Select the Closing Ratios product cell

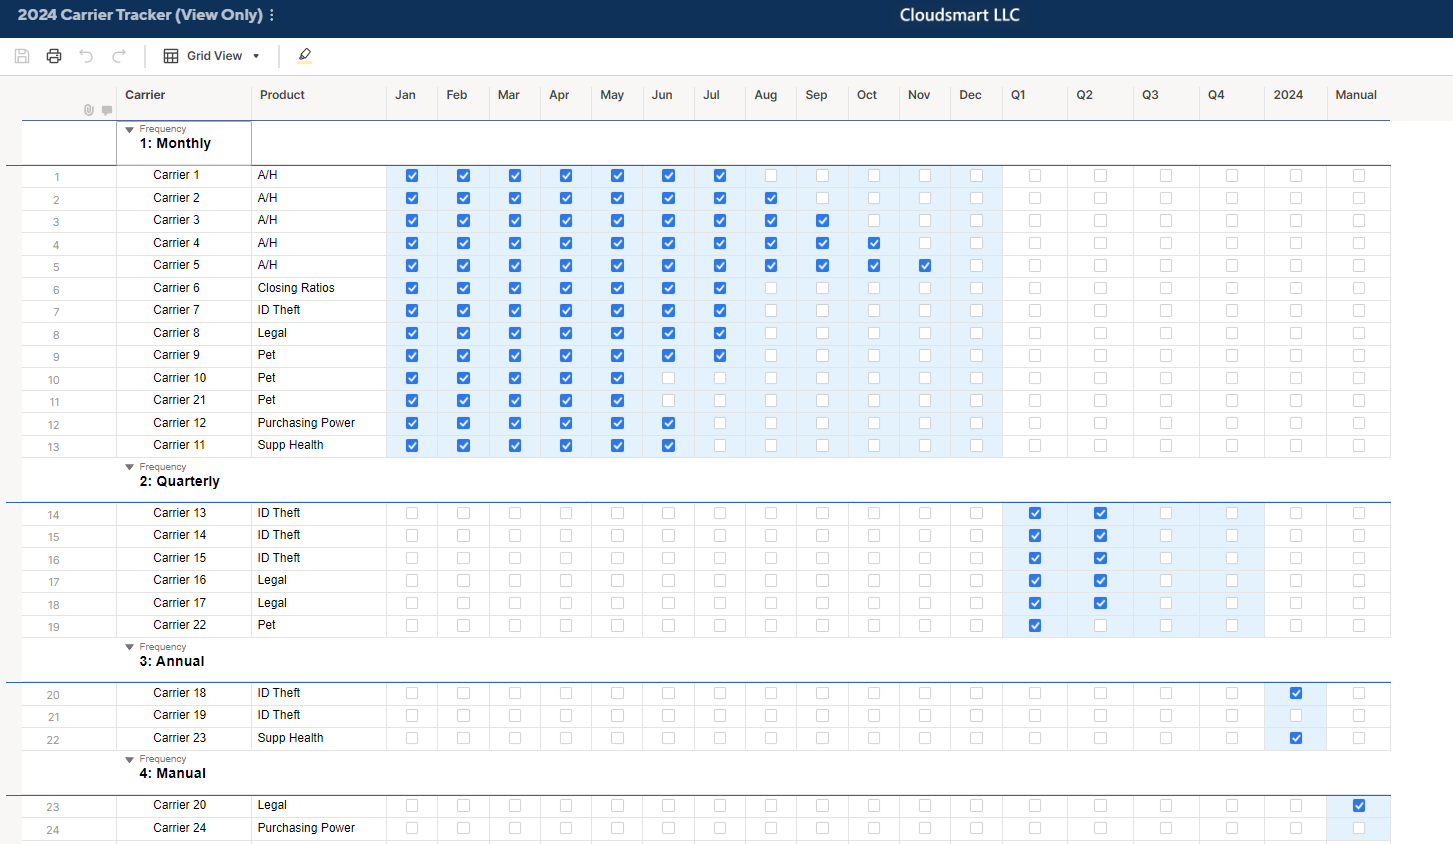[x=319, y=288]
